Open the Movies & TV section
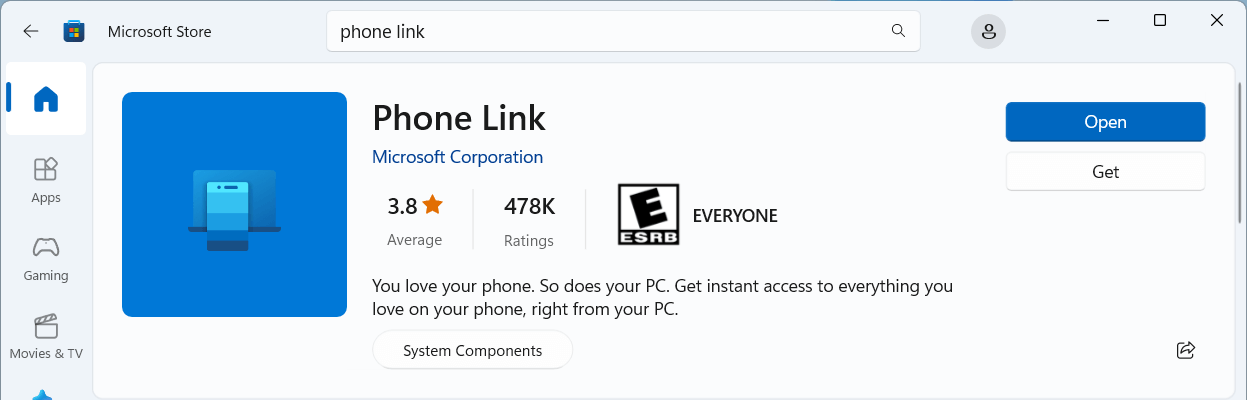This screenshot has width=1247, height=400. [x=46, y=337]
